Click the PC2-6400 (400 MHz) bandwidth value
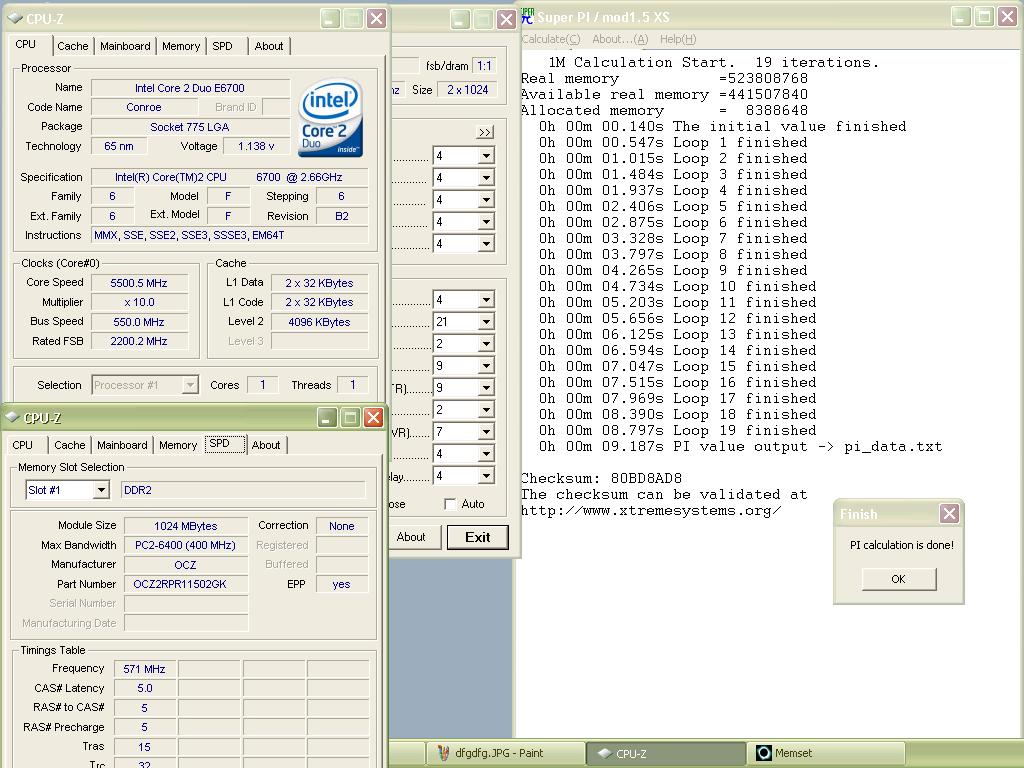Image resolution: width=1024 pixels, height=768 pixels. tap(186, 545)
